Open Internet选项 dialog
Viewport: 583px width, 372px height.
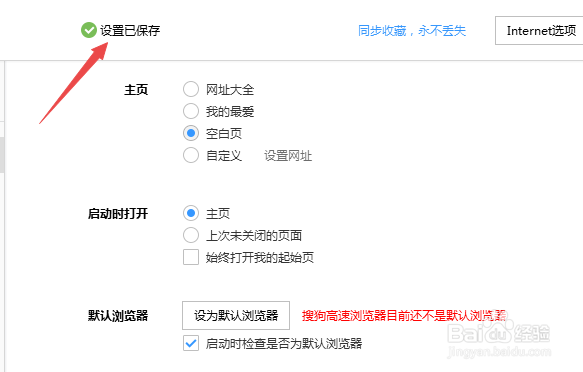pyautogui.click(x=539, y=30)
